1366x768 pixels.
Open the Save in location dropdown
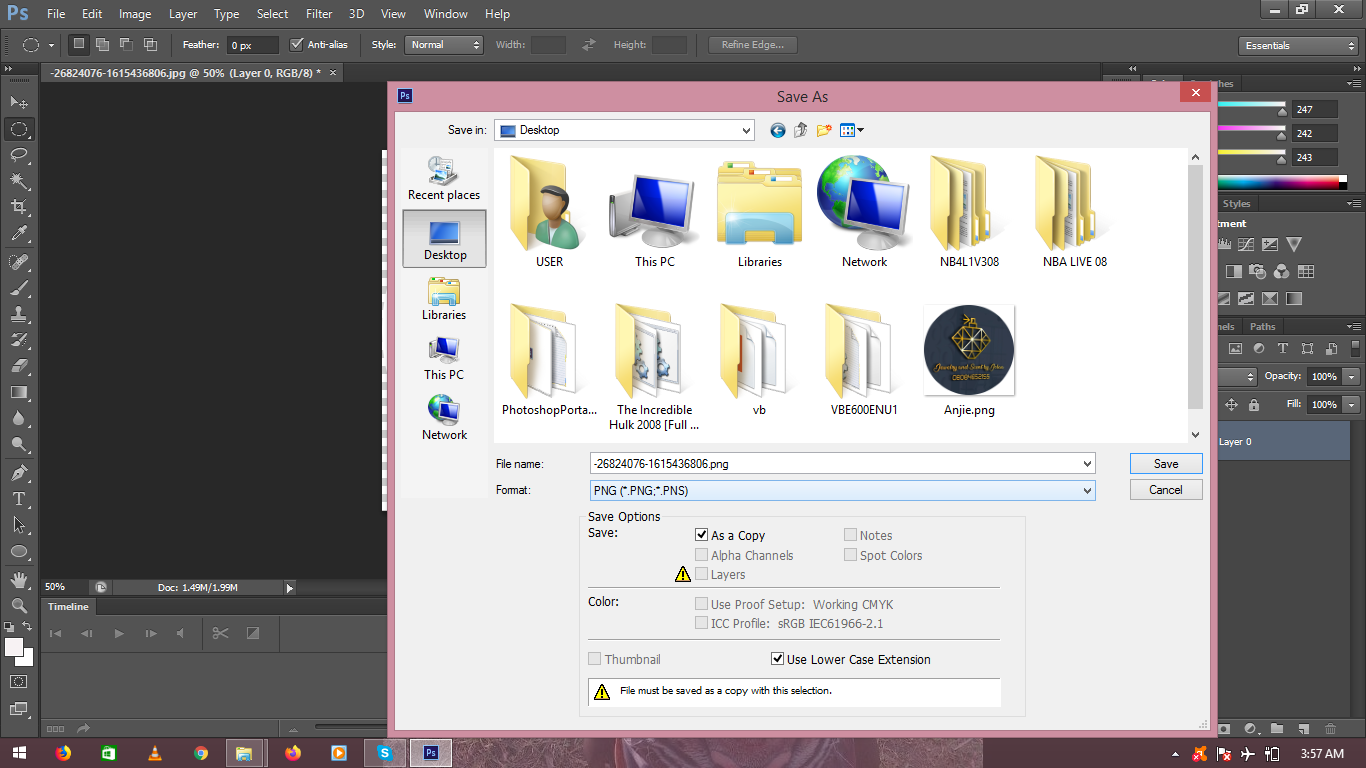(x=624, y=130)
